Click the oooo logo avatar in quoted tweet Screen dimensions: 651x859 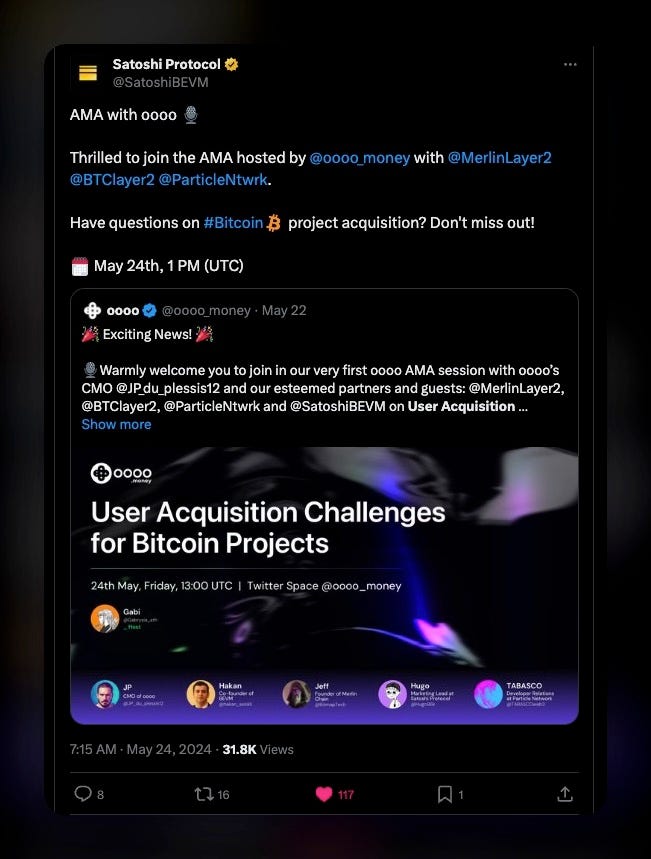coord(92,311)
